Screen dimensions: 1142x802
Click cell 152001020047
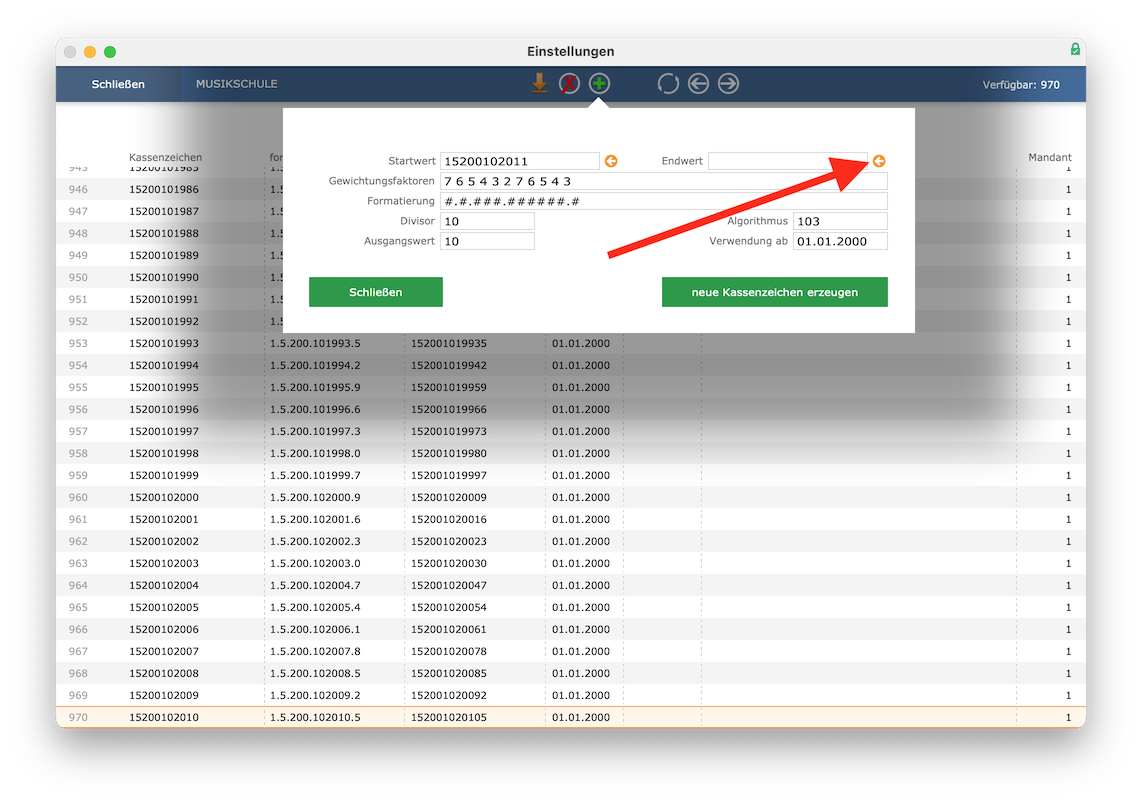(449, 586)
